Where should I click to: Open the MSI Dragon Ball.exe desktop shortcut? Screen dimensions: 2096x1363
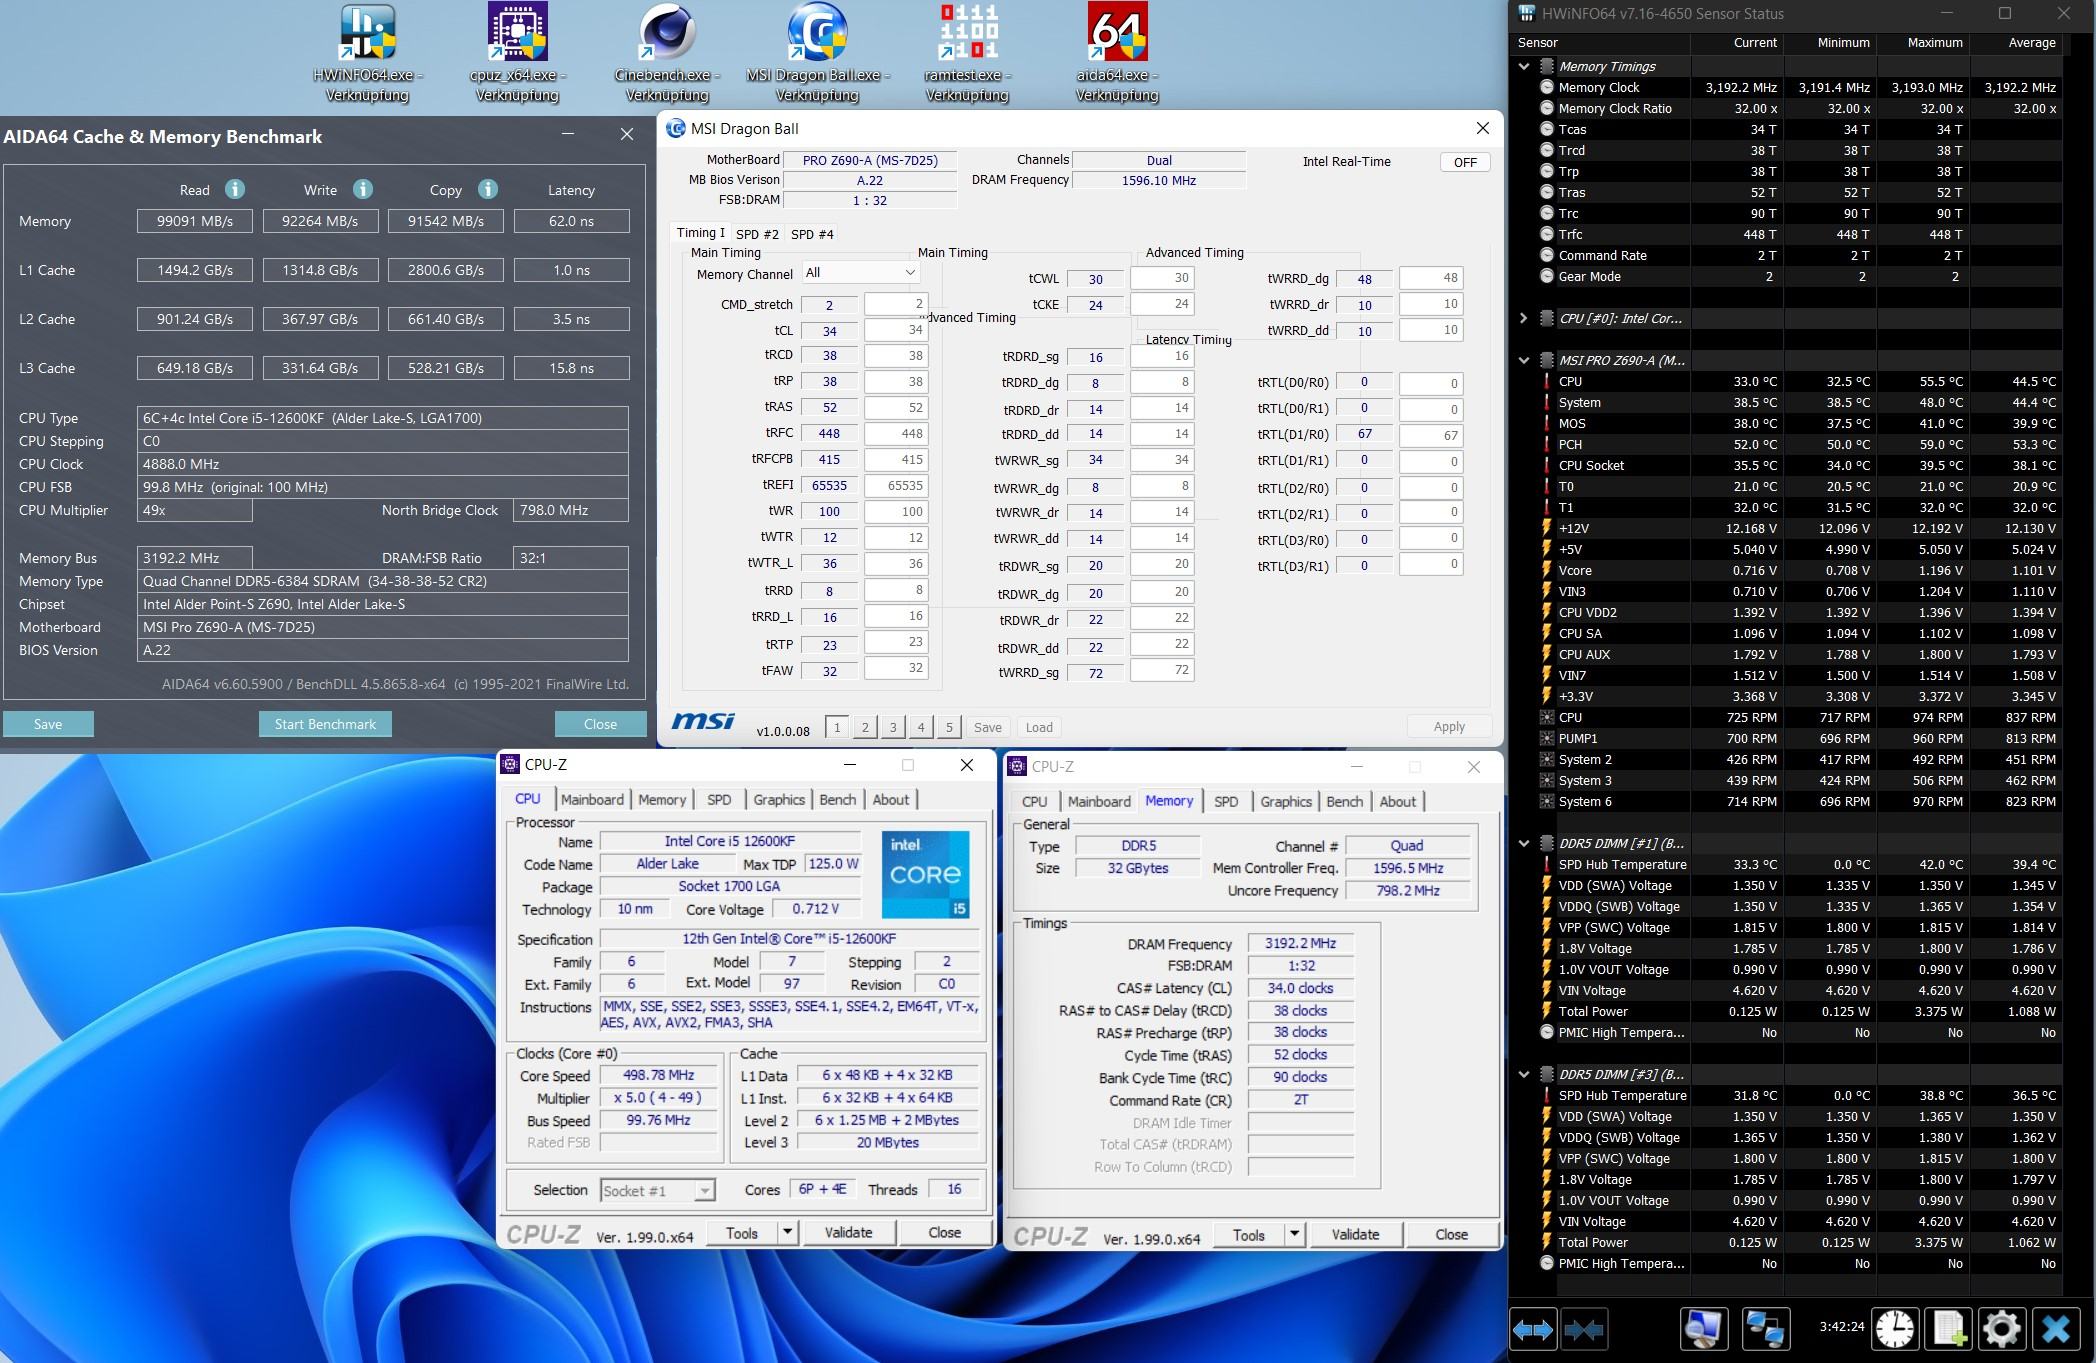[x=817, y=54]
